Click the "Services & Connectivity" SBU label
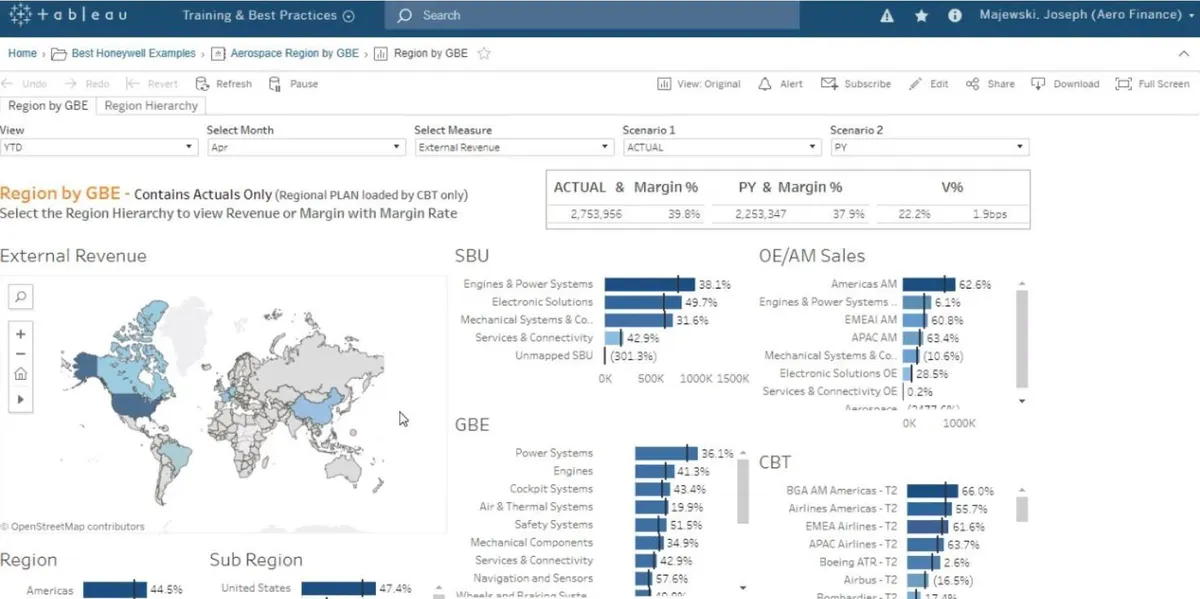Screen dimensions: 1200x599 tap(534, 338)
